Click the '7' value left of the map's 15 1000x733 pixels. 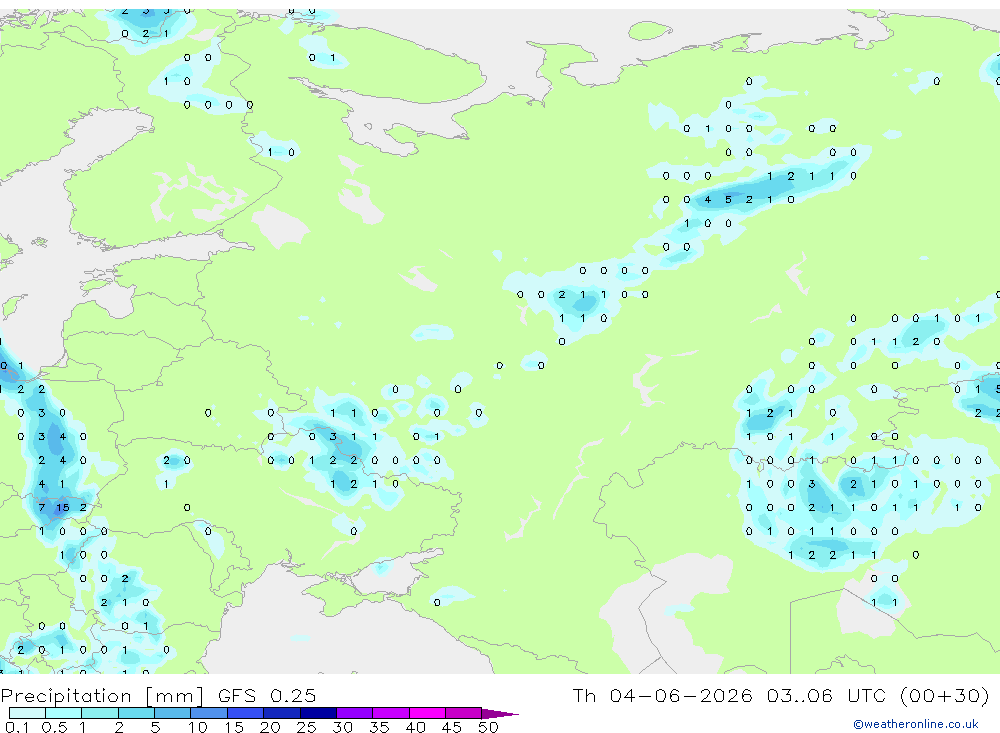click(x=41, y=508)
